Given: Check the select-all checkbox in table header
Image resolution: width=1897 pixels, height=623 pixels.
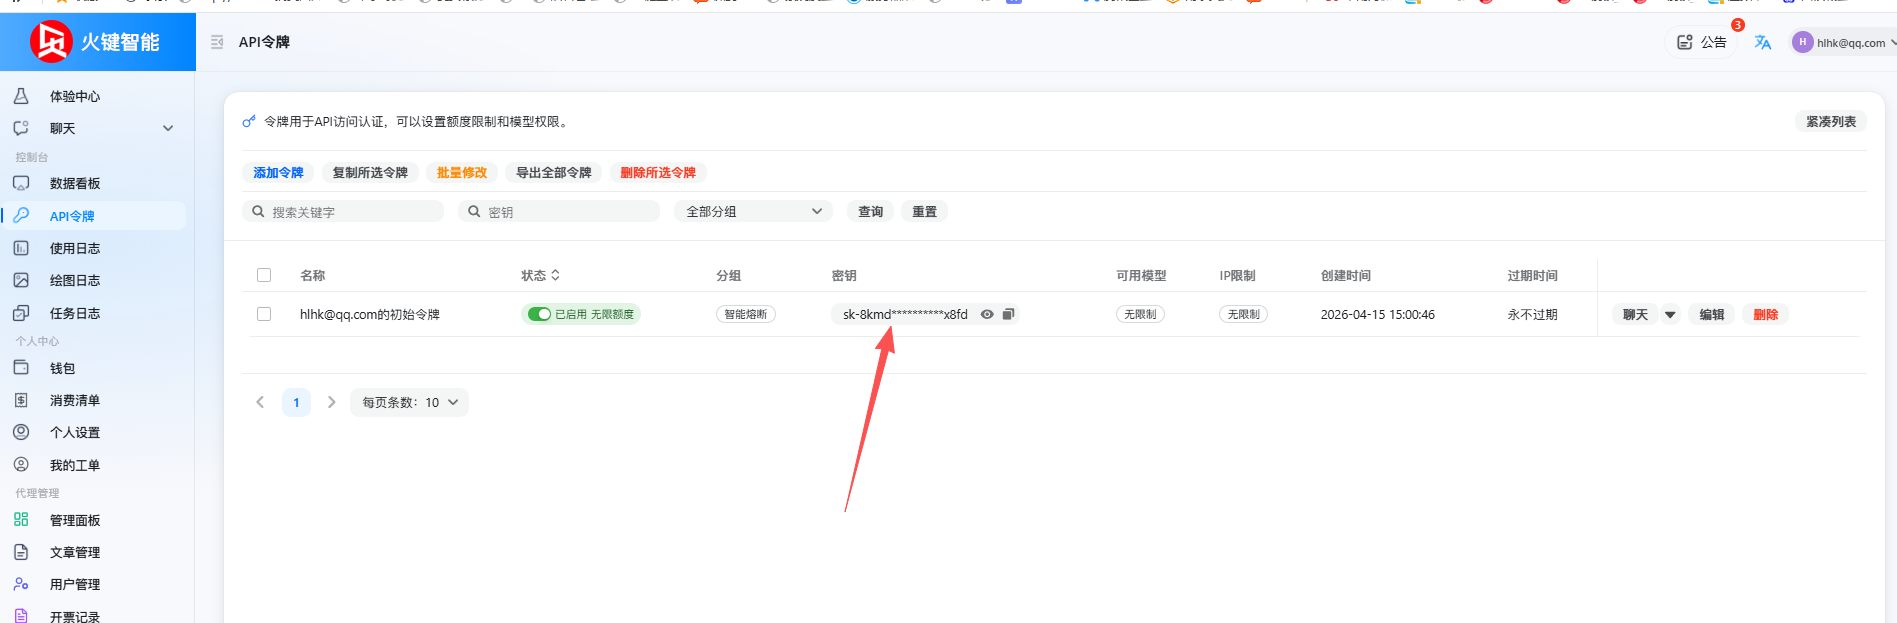Looking at the screenshot, I should (264, 275).
